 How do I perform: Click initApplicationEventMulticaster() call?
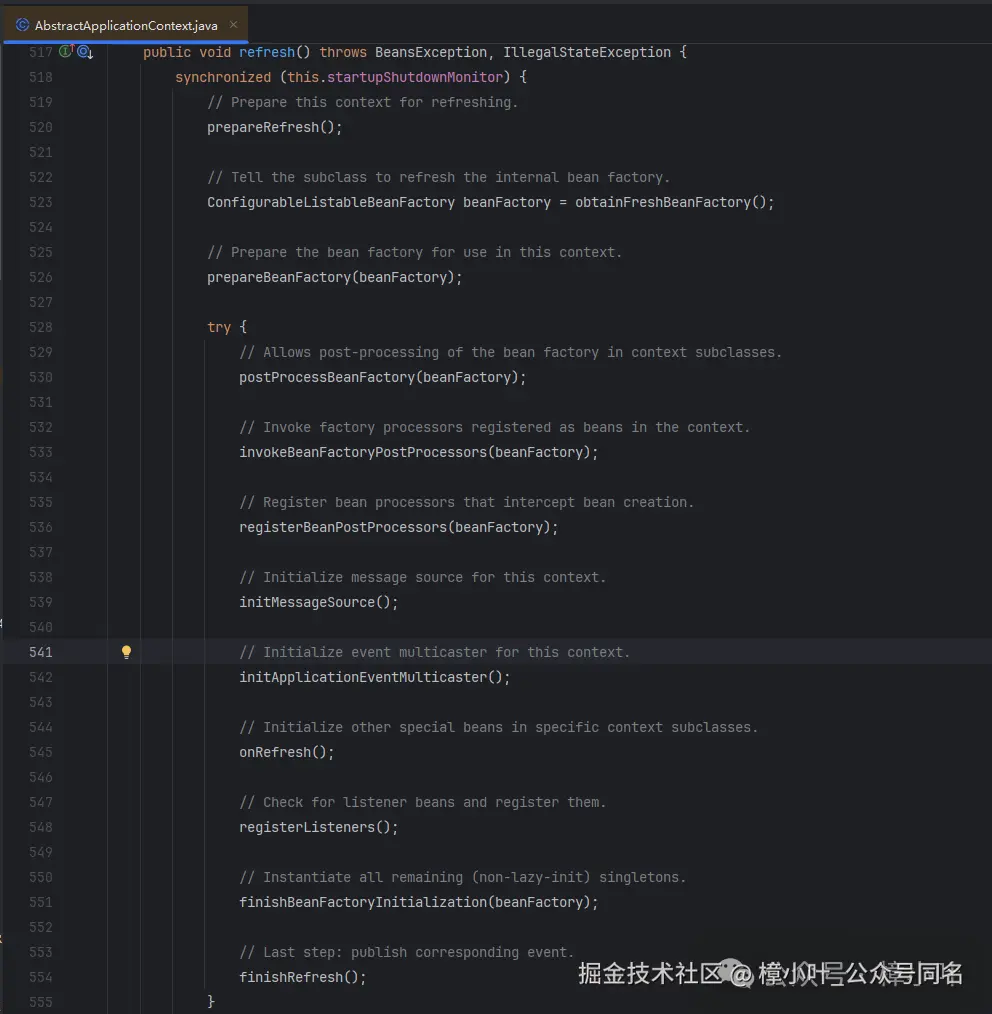click(374, 678)
